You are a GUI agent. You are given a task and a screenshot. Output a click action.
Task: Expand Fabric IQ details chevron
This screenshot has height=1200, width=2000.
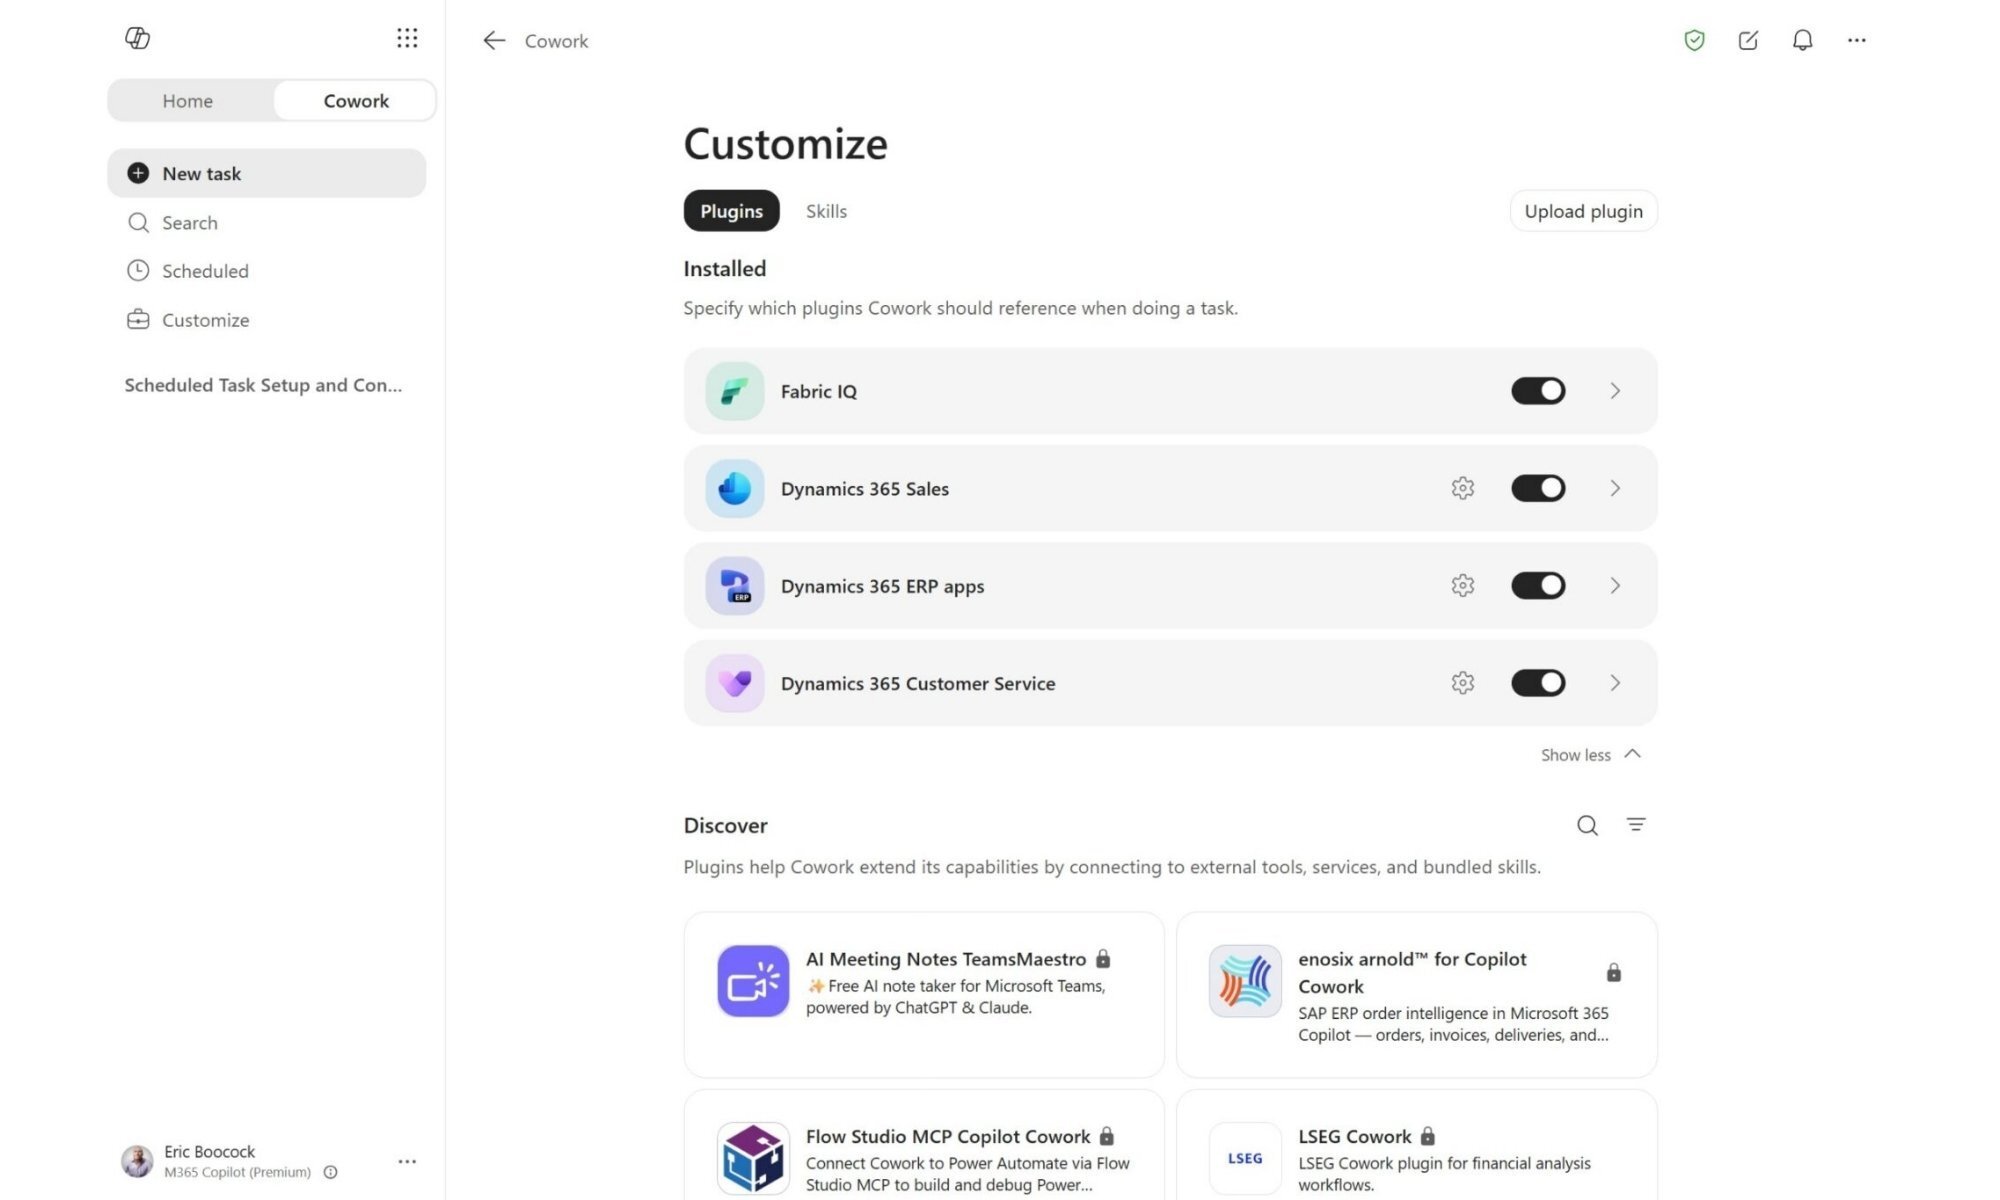click(1615, 391)
